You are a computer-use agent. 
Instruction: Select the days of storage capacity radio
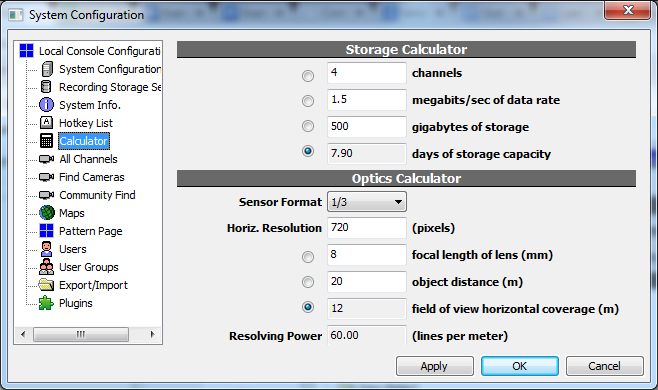[x=308, y=151]
